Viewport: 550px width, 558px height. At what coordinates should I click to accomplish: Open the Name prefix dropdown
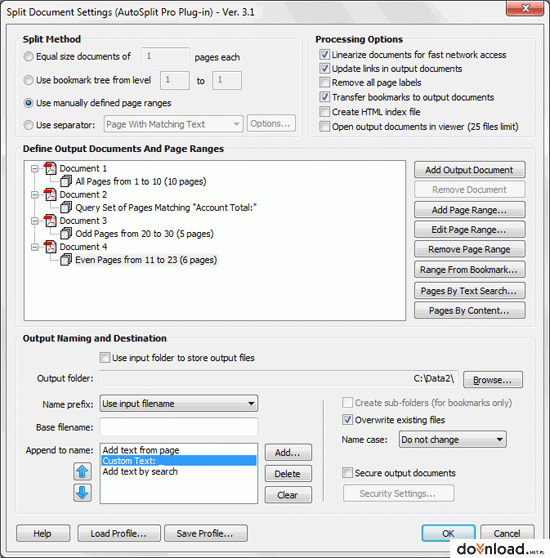pyautogui.click(x=179, y=404)
